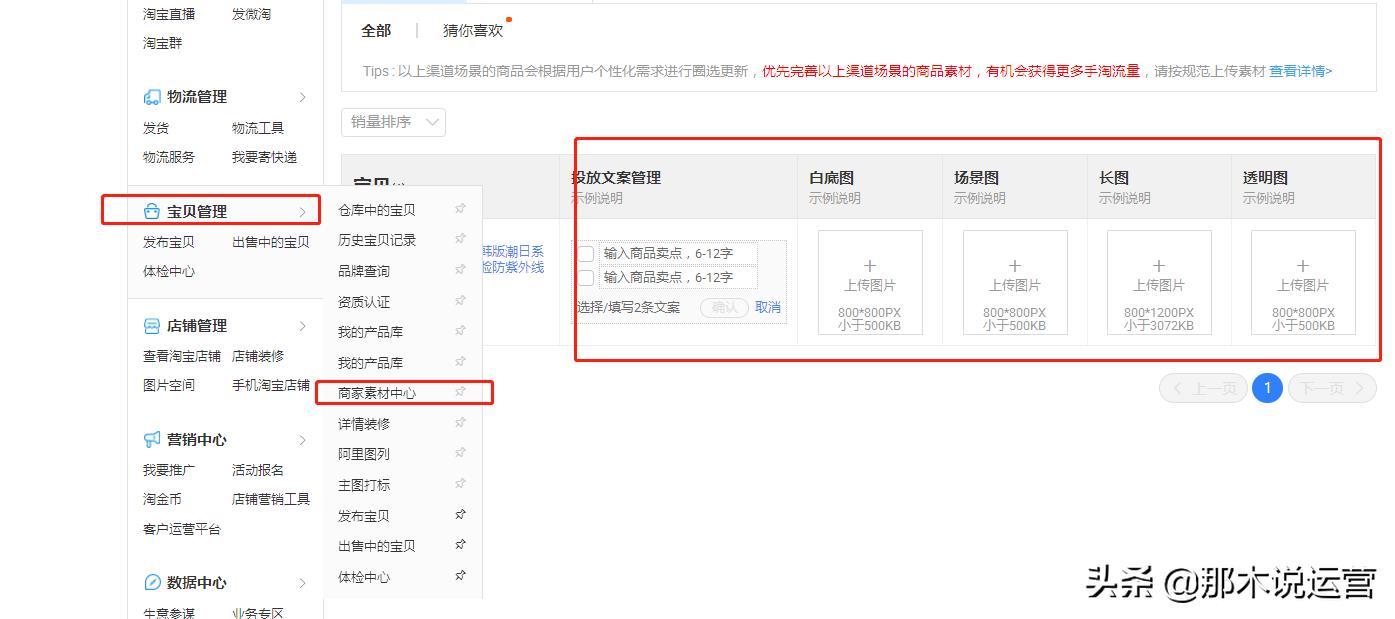Viewport: 1395px width, 619px height.
Task: Click the pin icon beside 主图打标
Action: click(460, 484)
